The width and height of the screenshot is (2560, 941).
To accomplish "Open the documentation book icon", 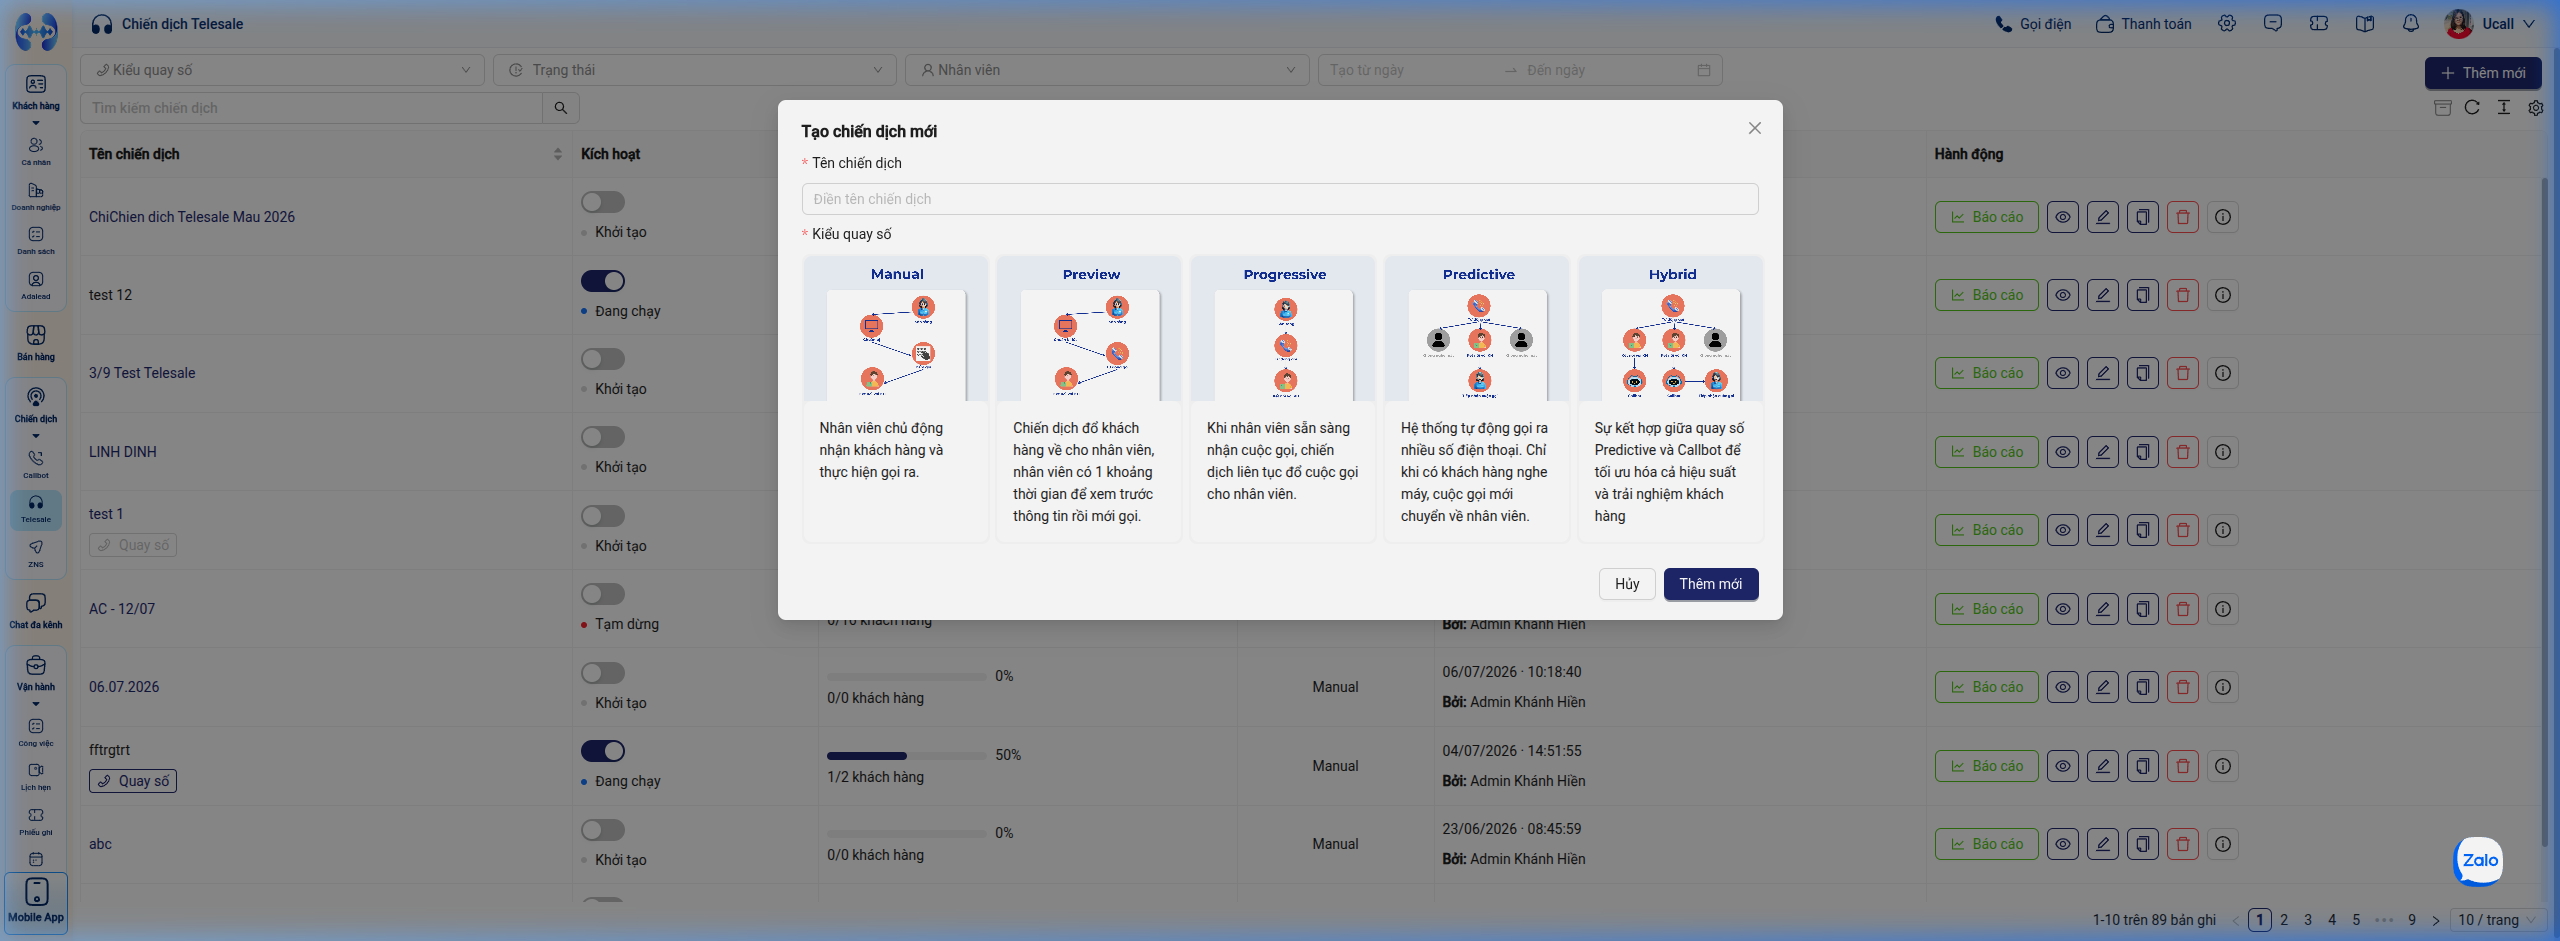I will pos(2365,24).
